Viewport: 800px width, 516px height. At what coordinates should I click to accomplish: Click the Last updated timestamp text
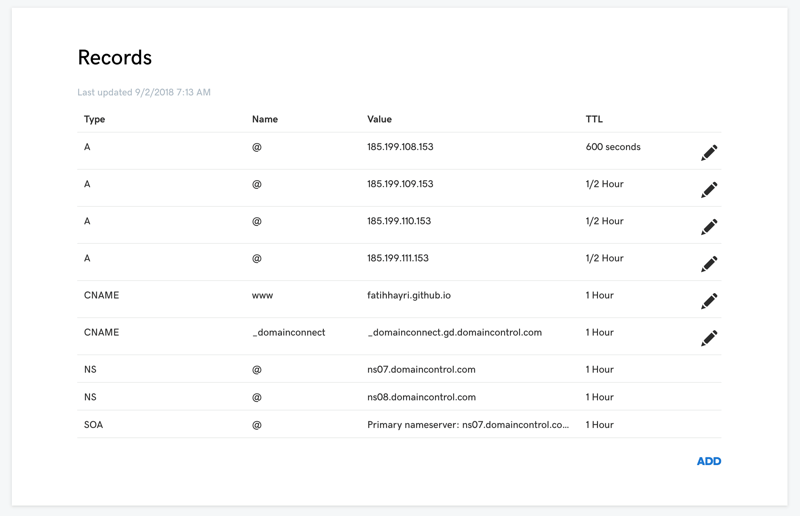pyautogui.click(x=144, y=92)
